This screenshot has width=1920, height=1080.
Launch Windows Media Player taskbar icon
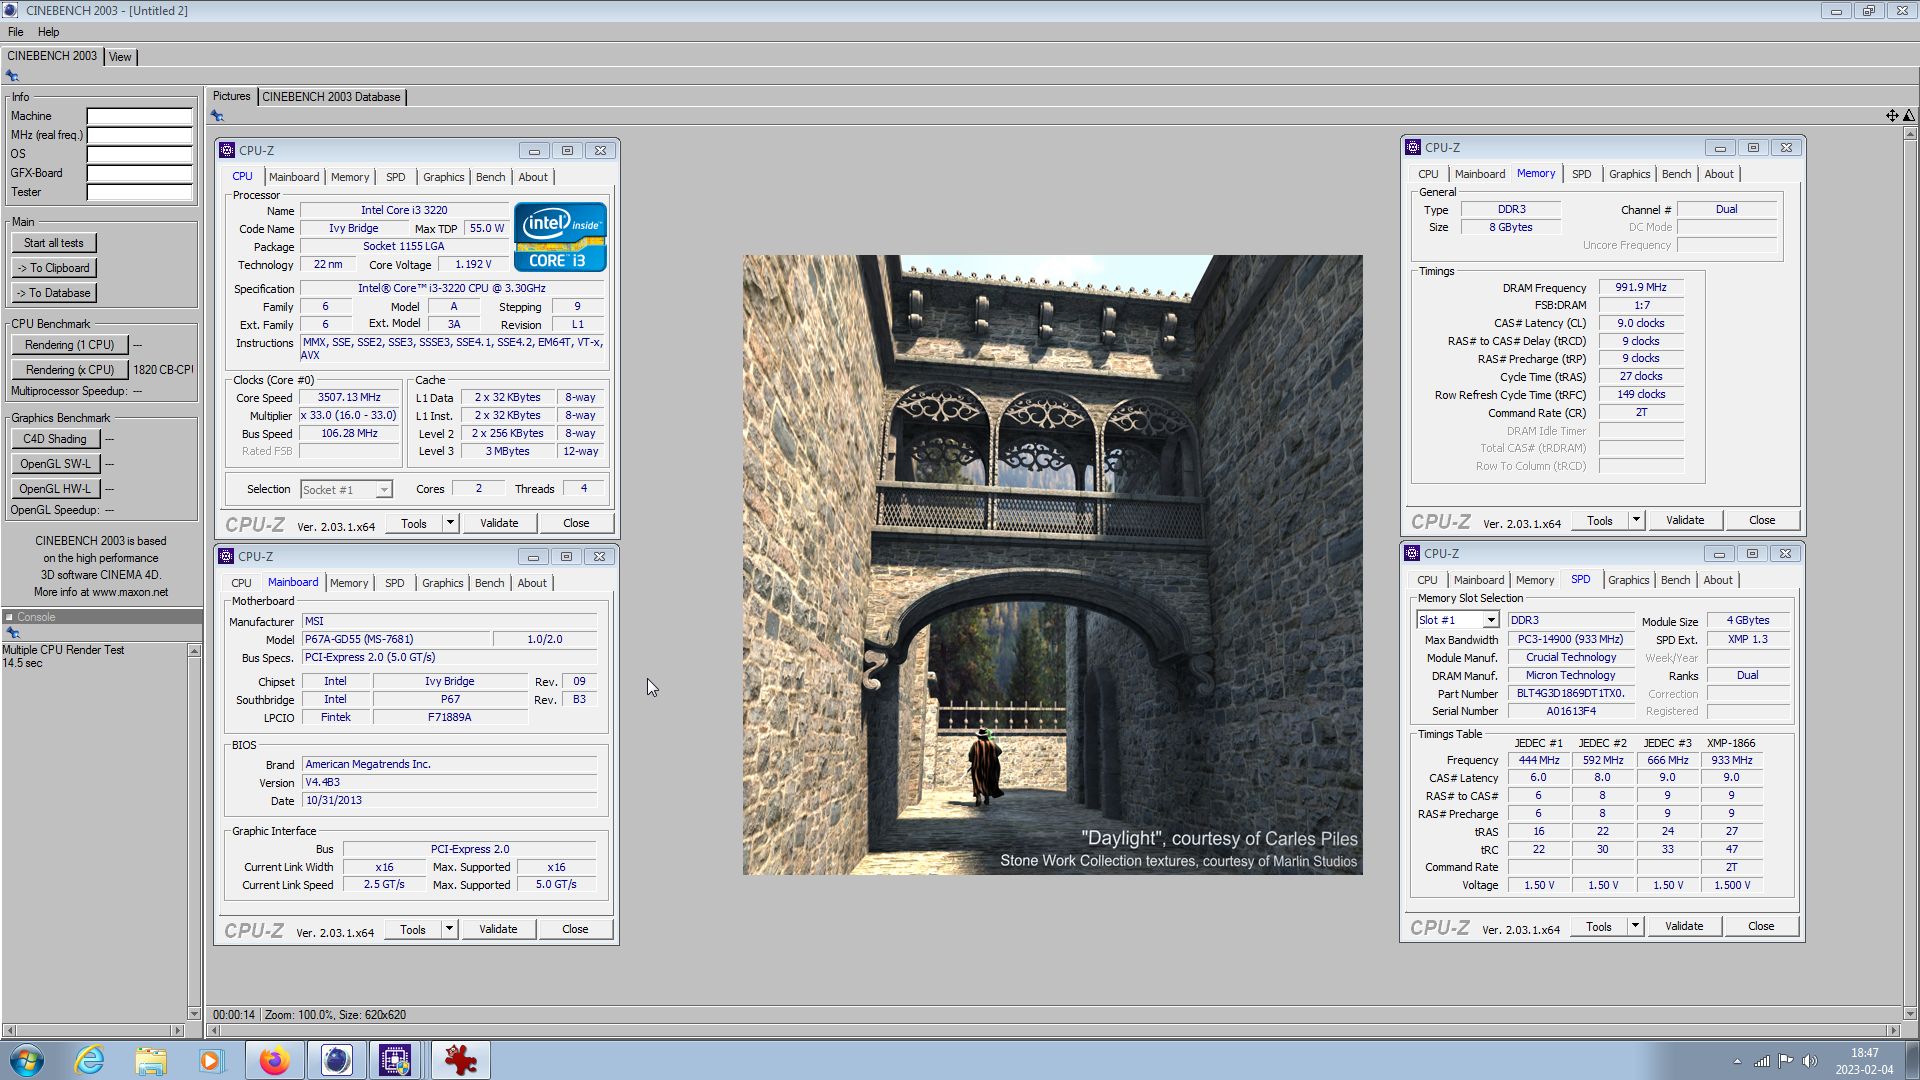211,1060
